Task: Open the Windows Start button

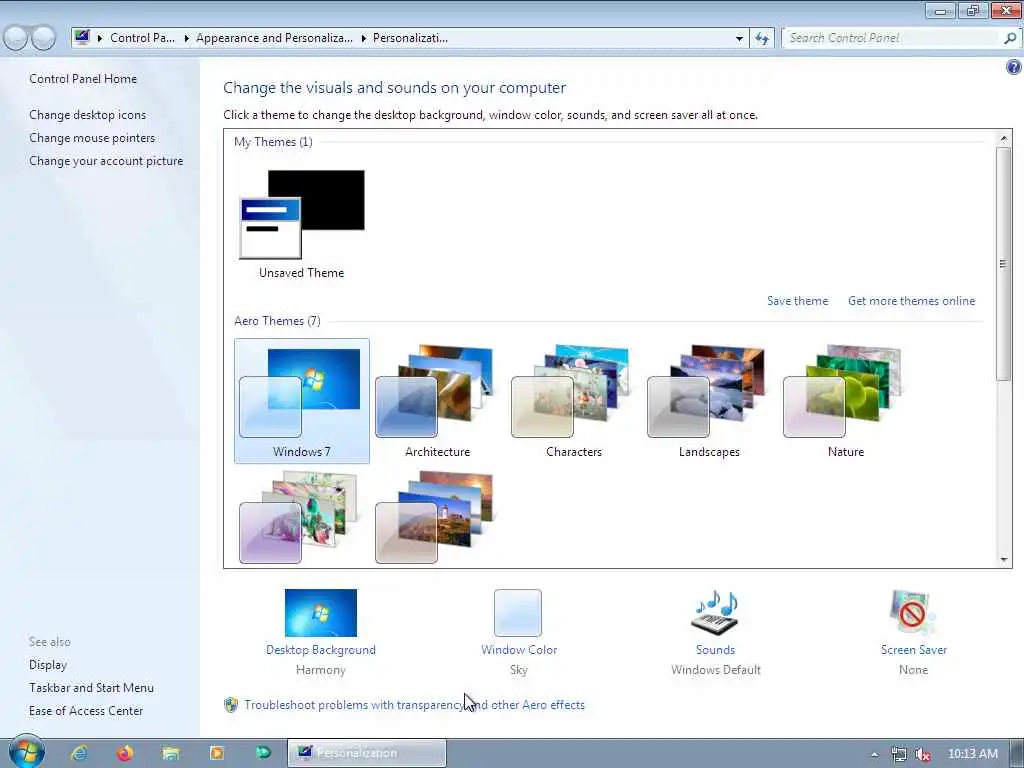Action: [25, 752]
